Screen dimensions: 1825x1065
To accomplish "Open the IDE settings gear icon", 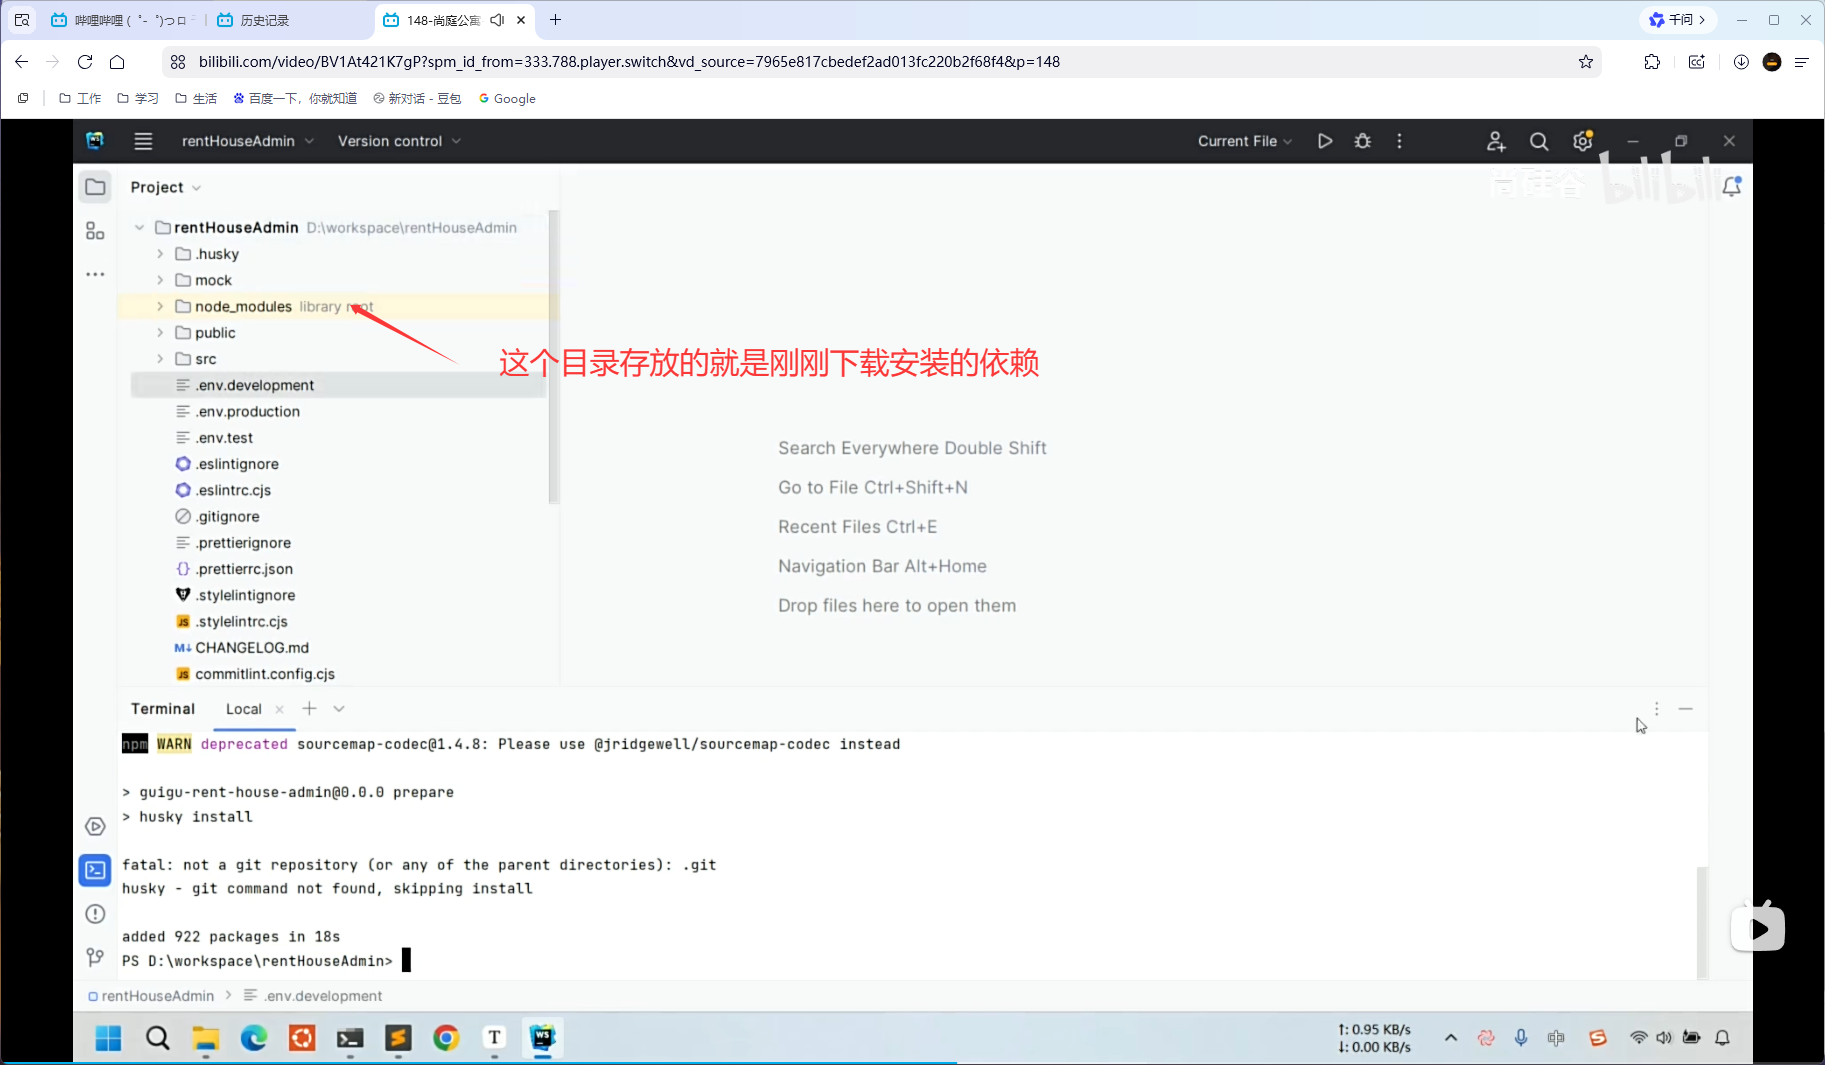I will pyautogui.click(x=1582, y=142).
